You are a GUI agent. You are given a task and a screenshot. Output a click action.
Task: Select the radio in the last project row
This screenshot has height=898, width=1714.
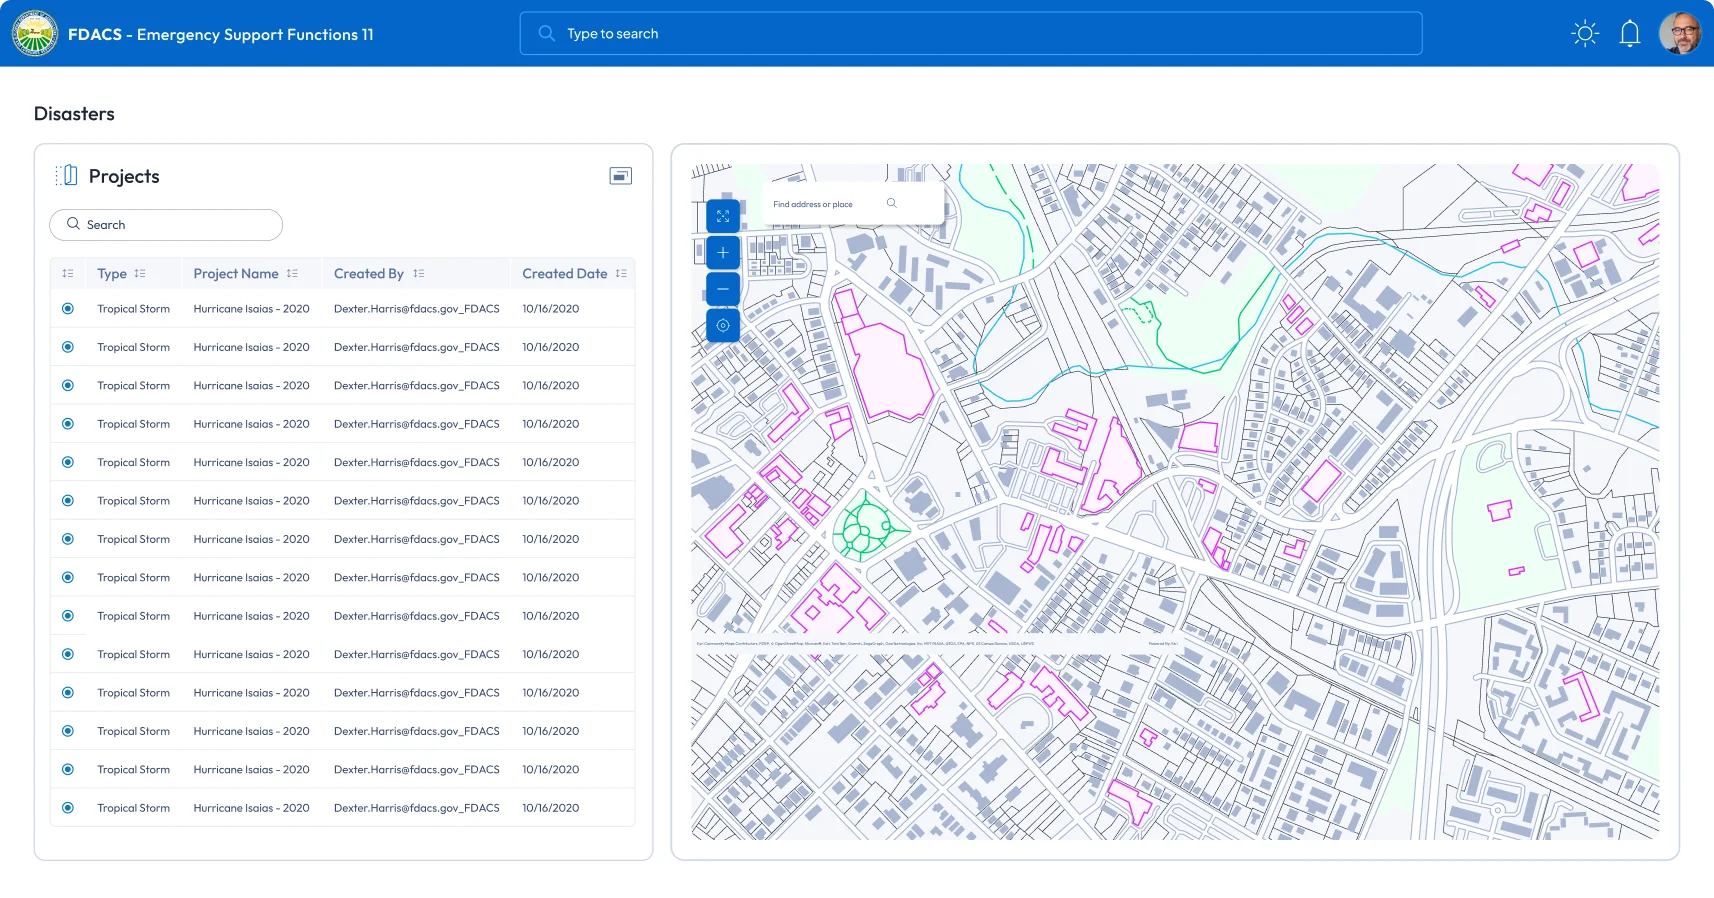point(68,808)
